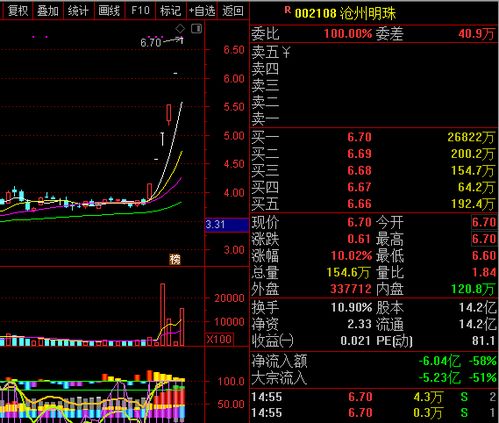Click the S sell flag on first 14:55 trade
Image resolution: width=499 pixels, height=423 pixels.
(464, 397)
